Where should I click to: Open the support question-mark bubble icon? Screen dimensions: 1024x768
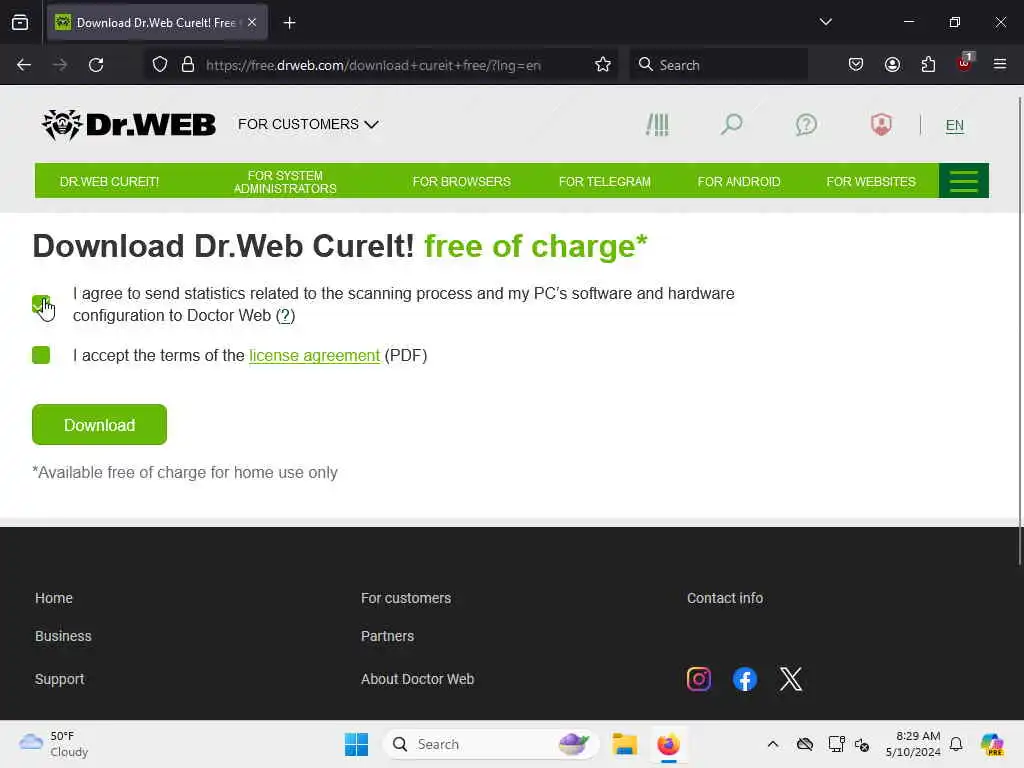pyautogui.click(x=806, y=124)
